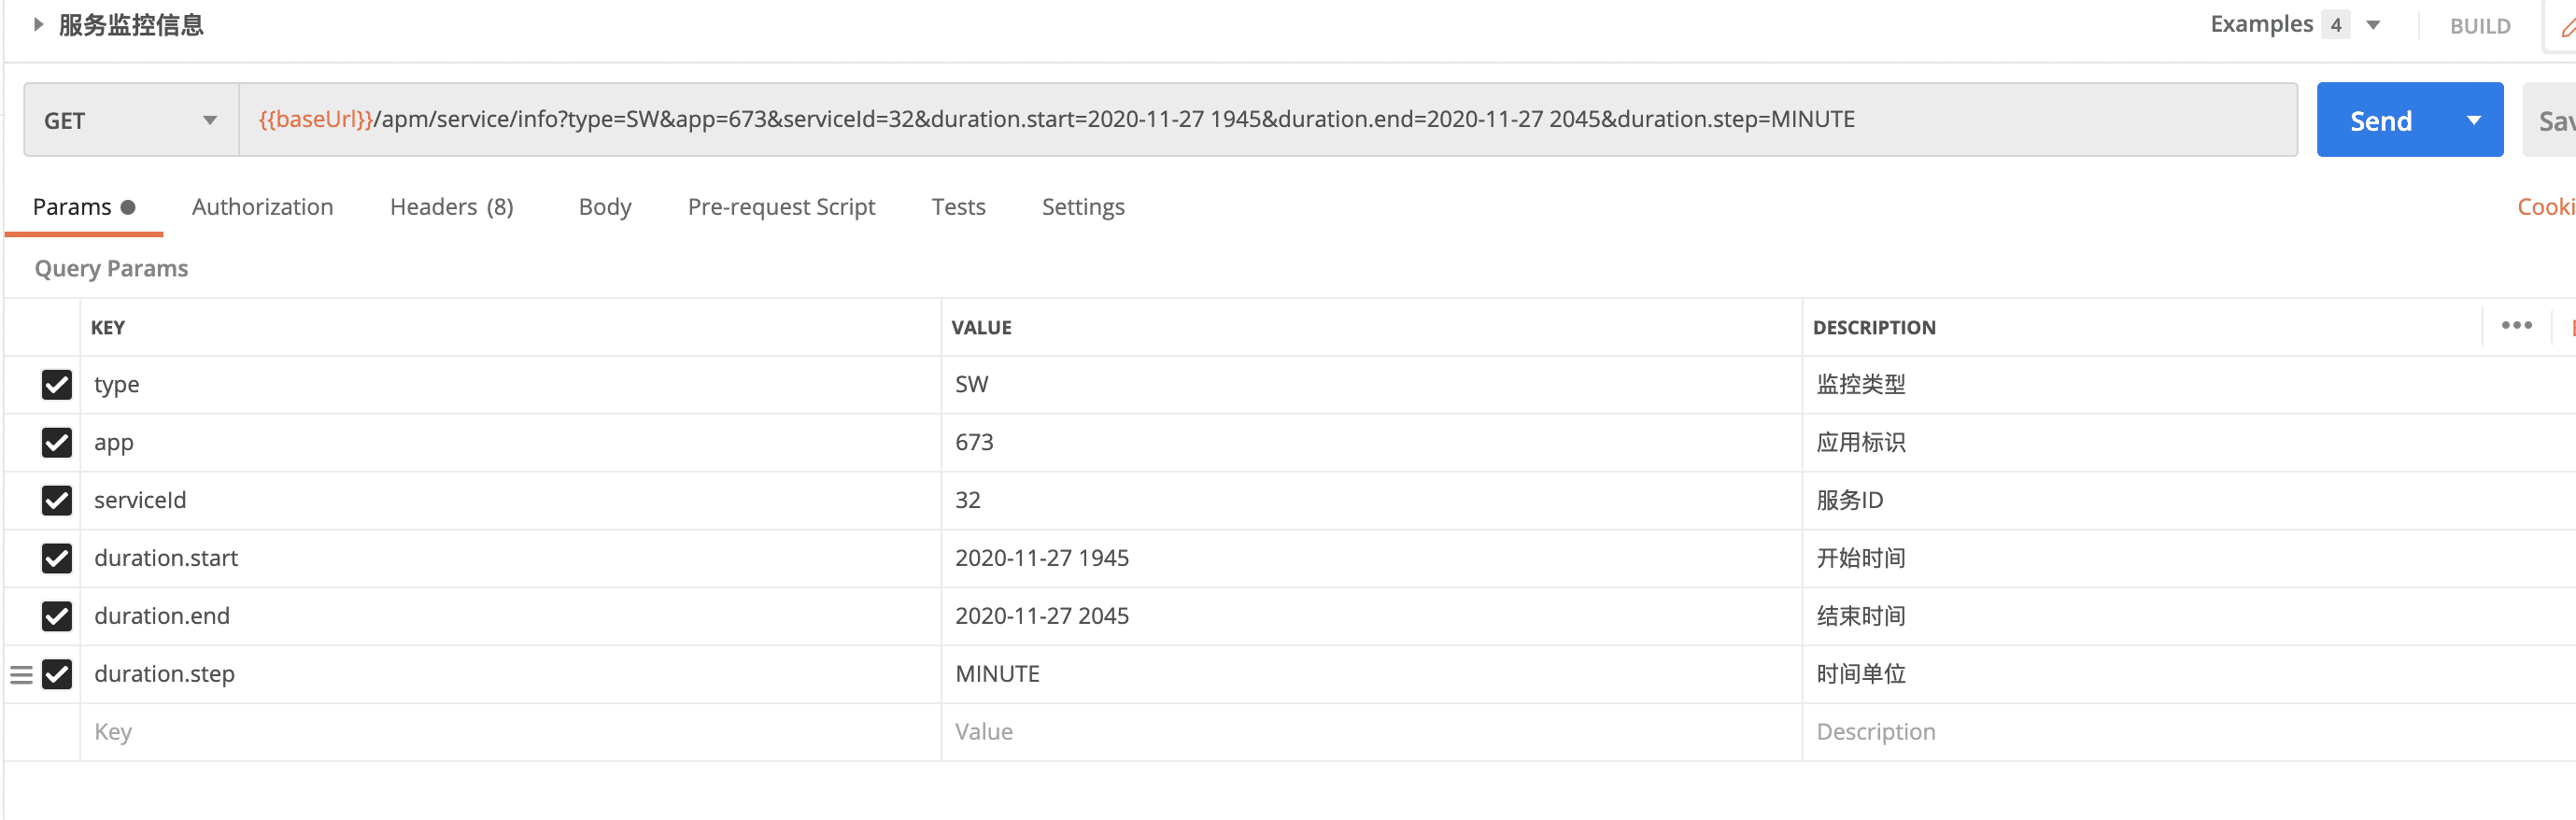
Task: Switch to the Authorization tab
Action: click(x=262, y=207)
